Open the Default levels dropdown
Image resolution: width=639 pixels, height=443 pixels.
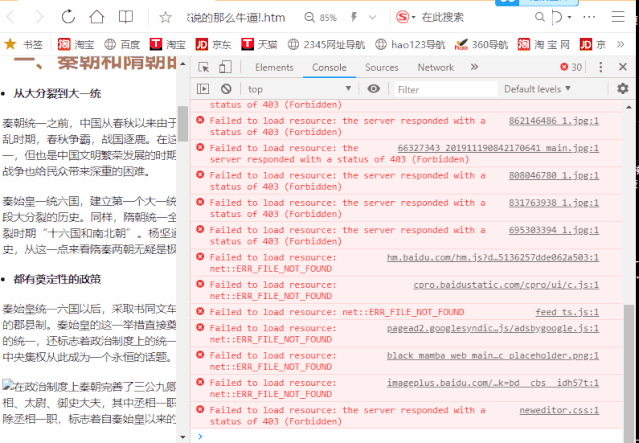537,89
